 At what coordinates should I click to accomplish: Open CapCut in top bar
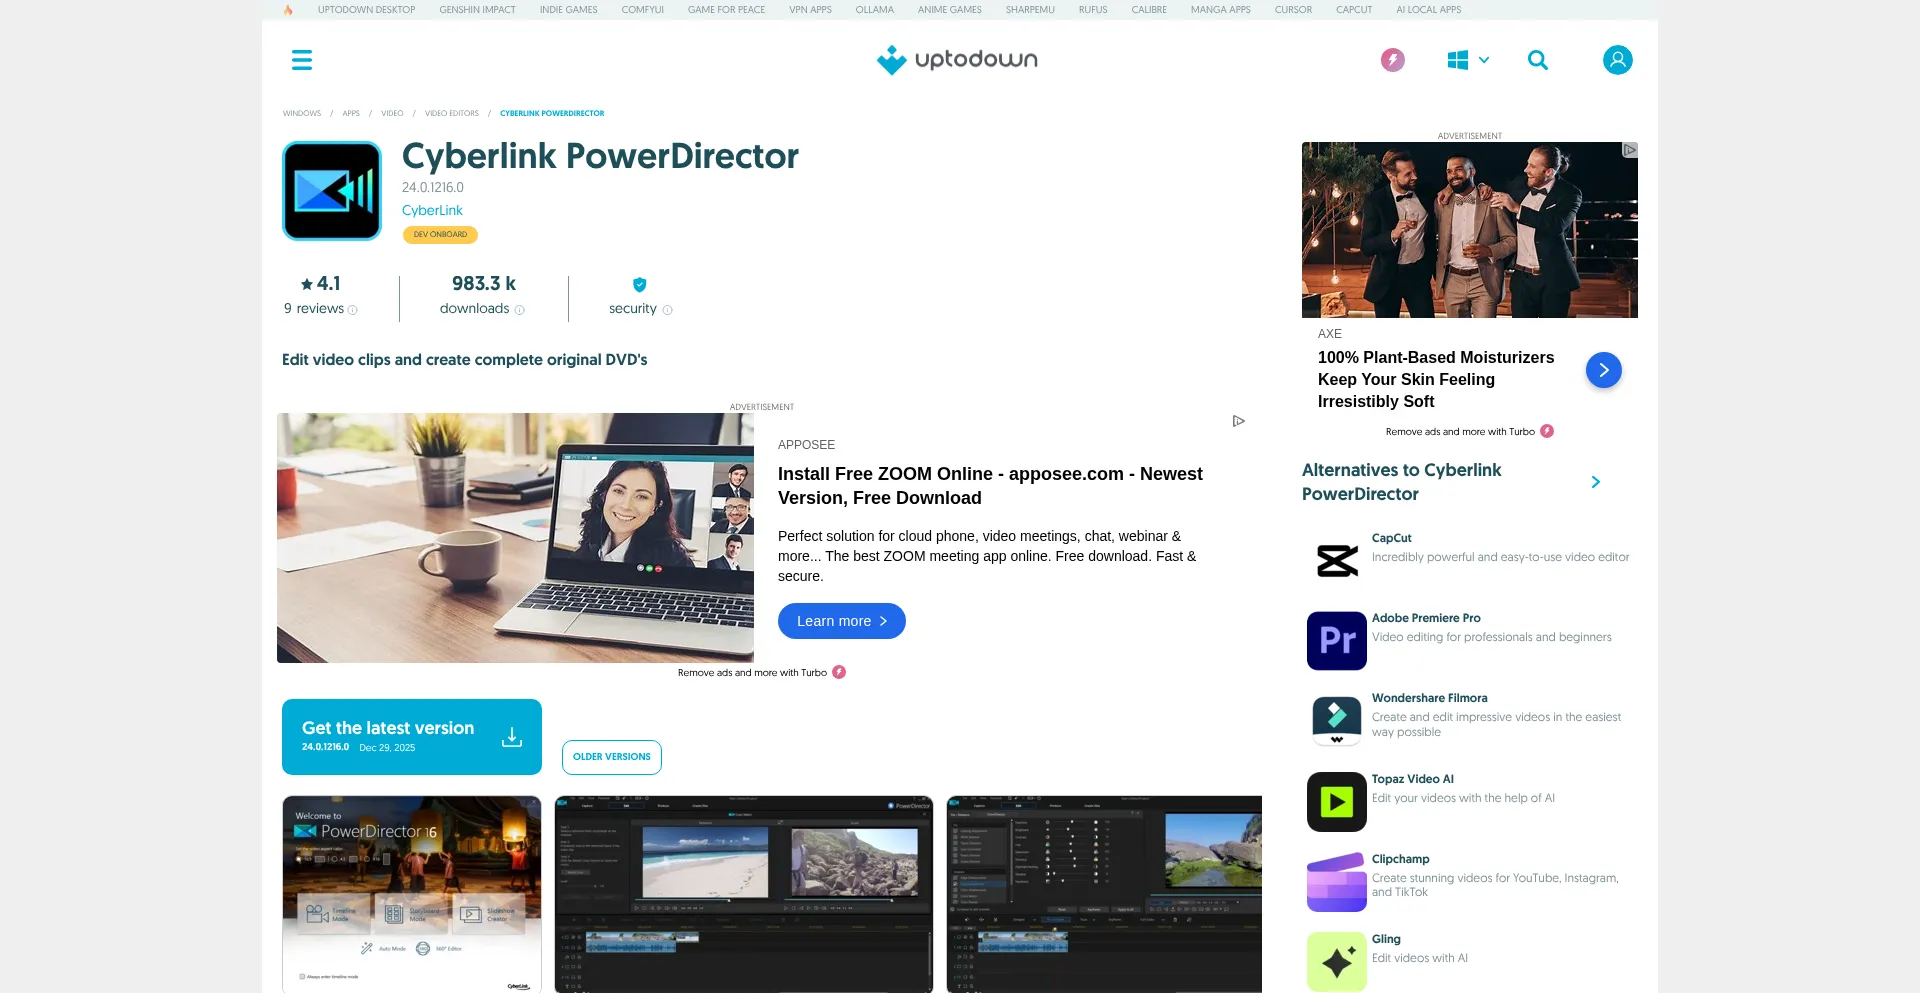click(x=1355, y=10)
